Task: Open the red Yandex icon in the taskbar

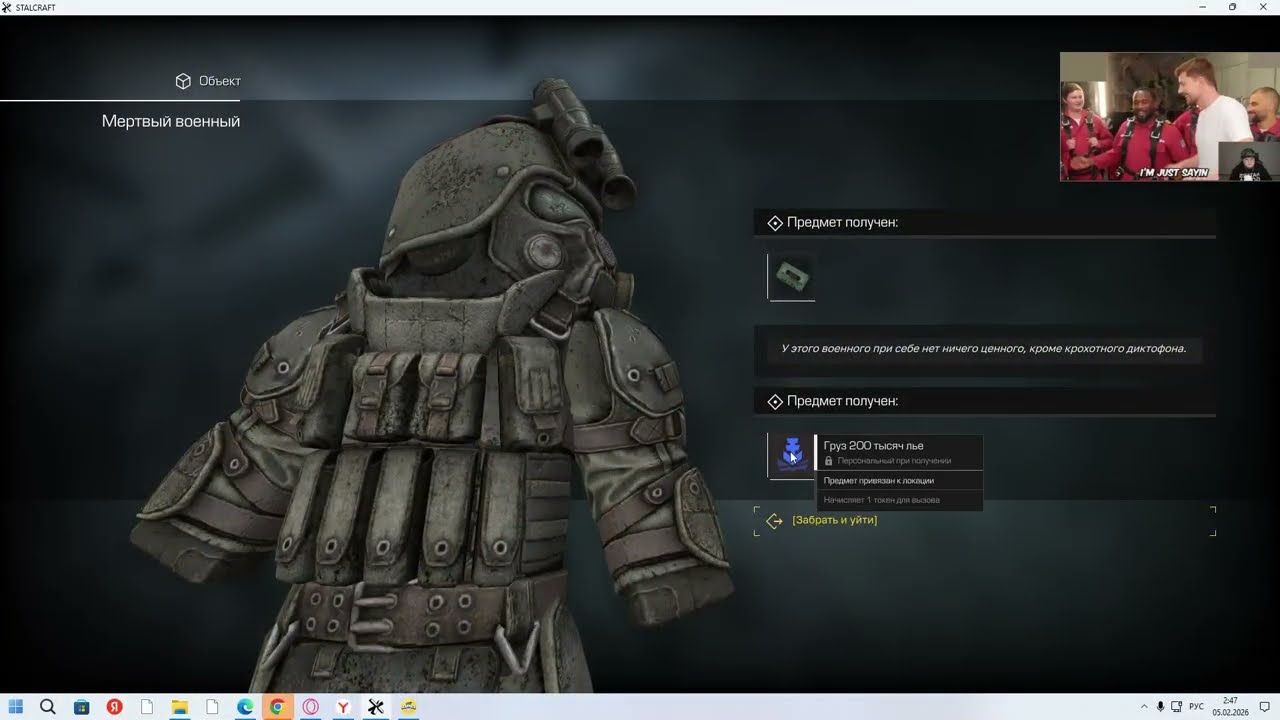Action: (114, 707)
